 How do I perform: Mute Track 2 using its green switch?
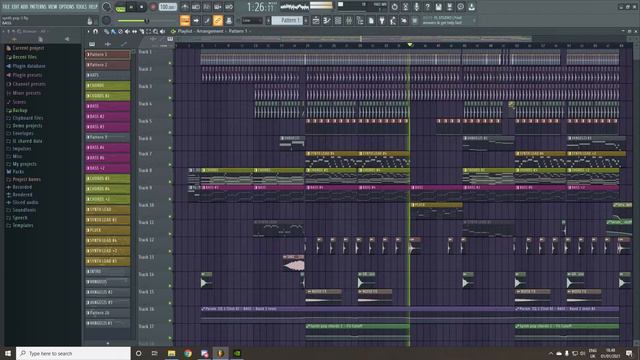click(170, 80)
